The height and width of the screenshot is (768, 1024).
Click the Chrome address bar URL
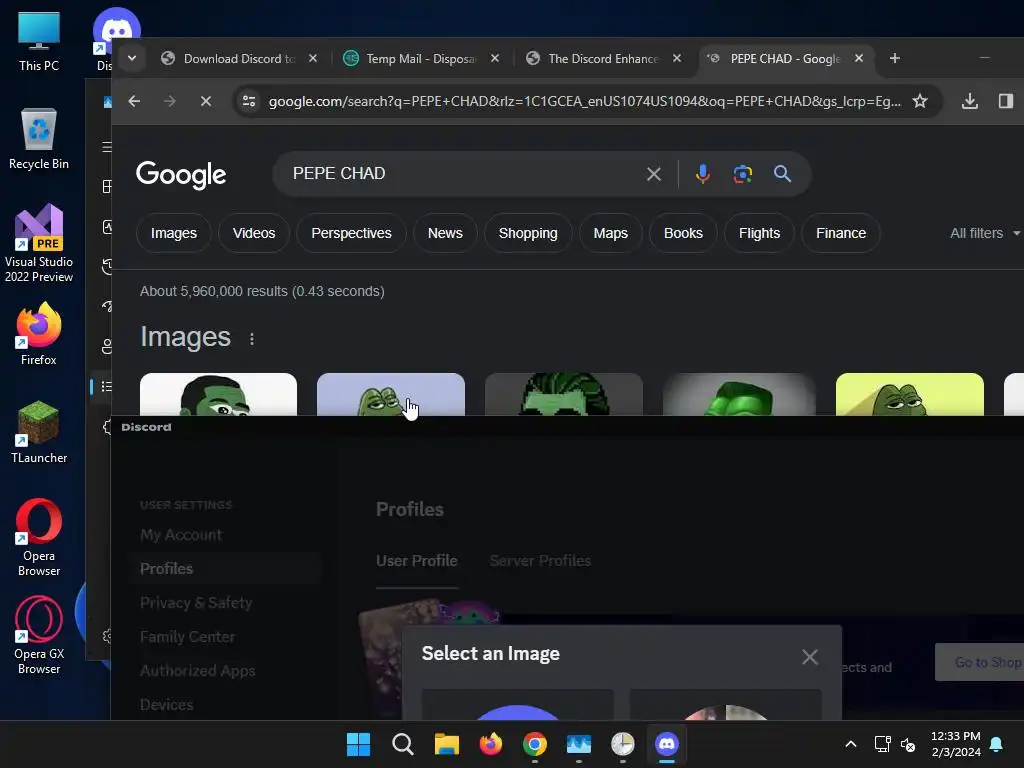pyautogui.click(x=584, y=101)
